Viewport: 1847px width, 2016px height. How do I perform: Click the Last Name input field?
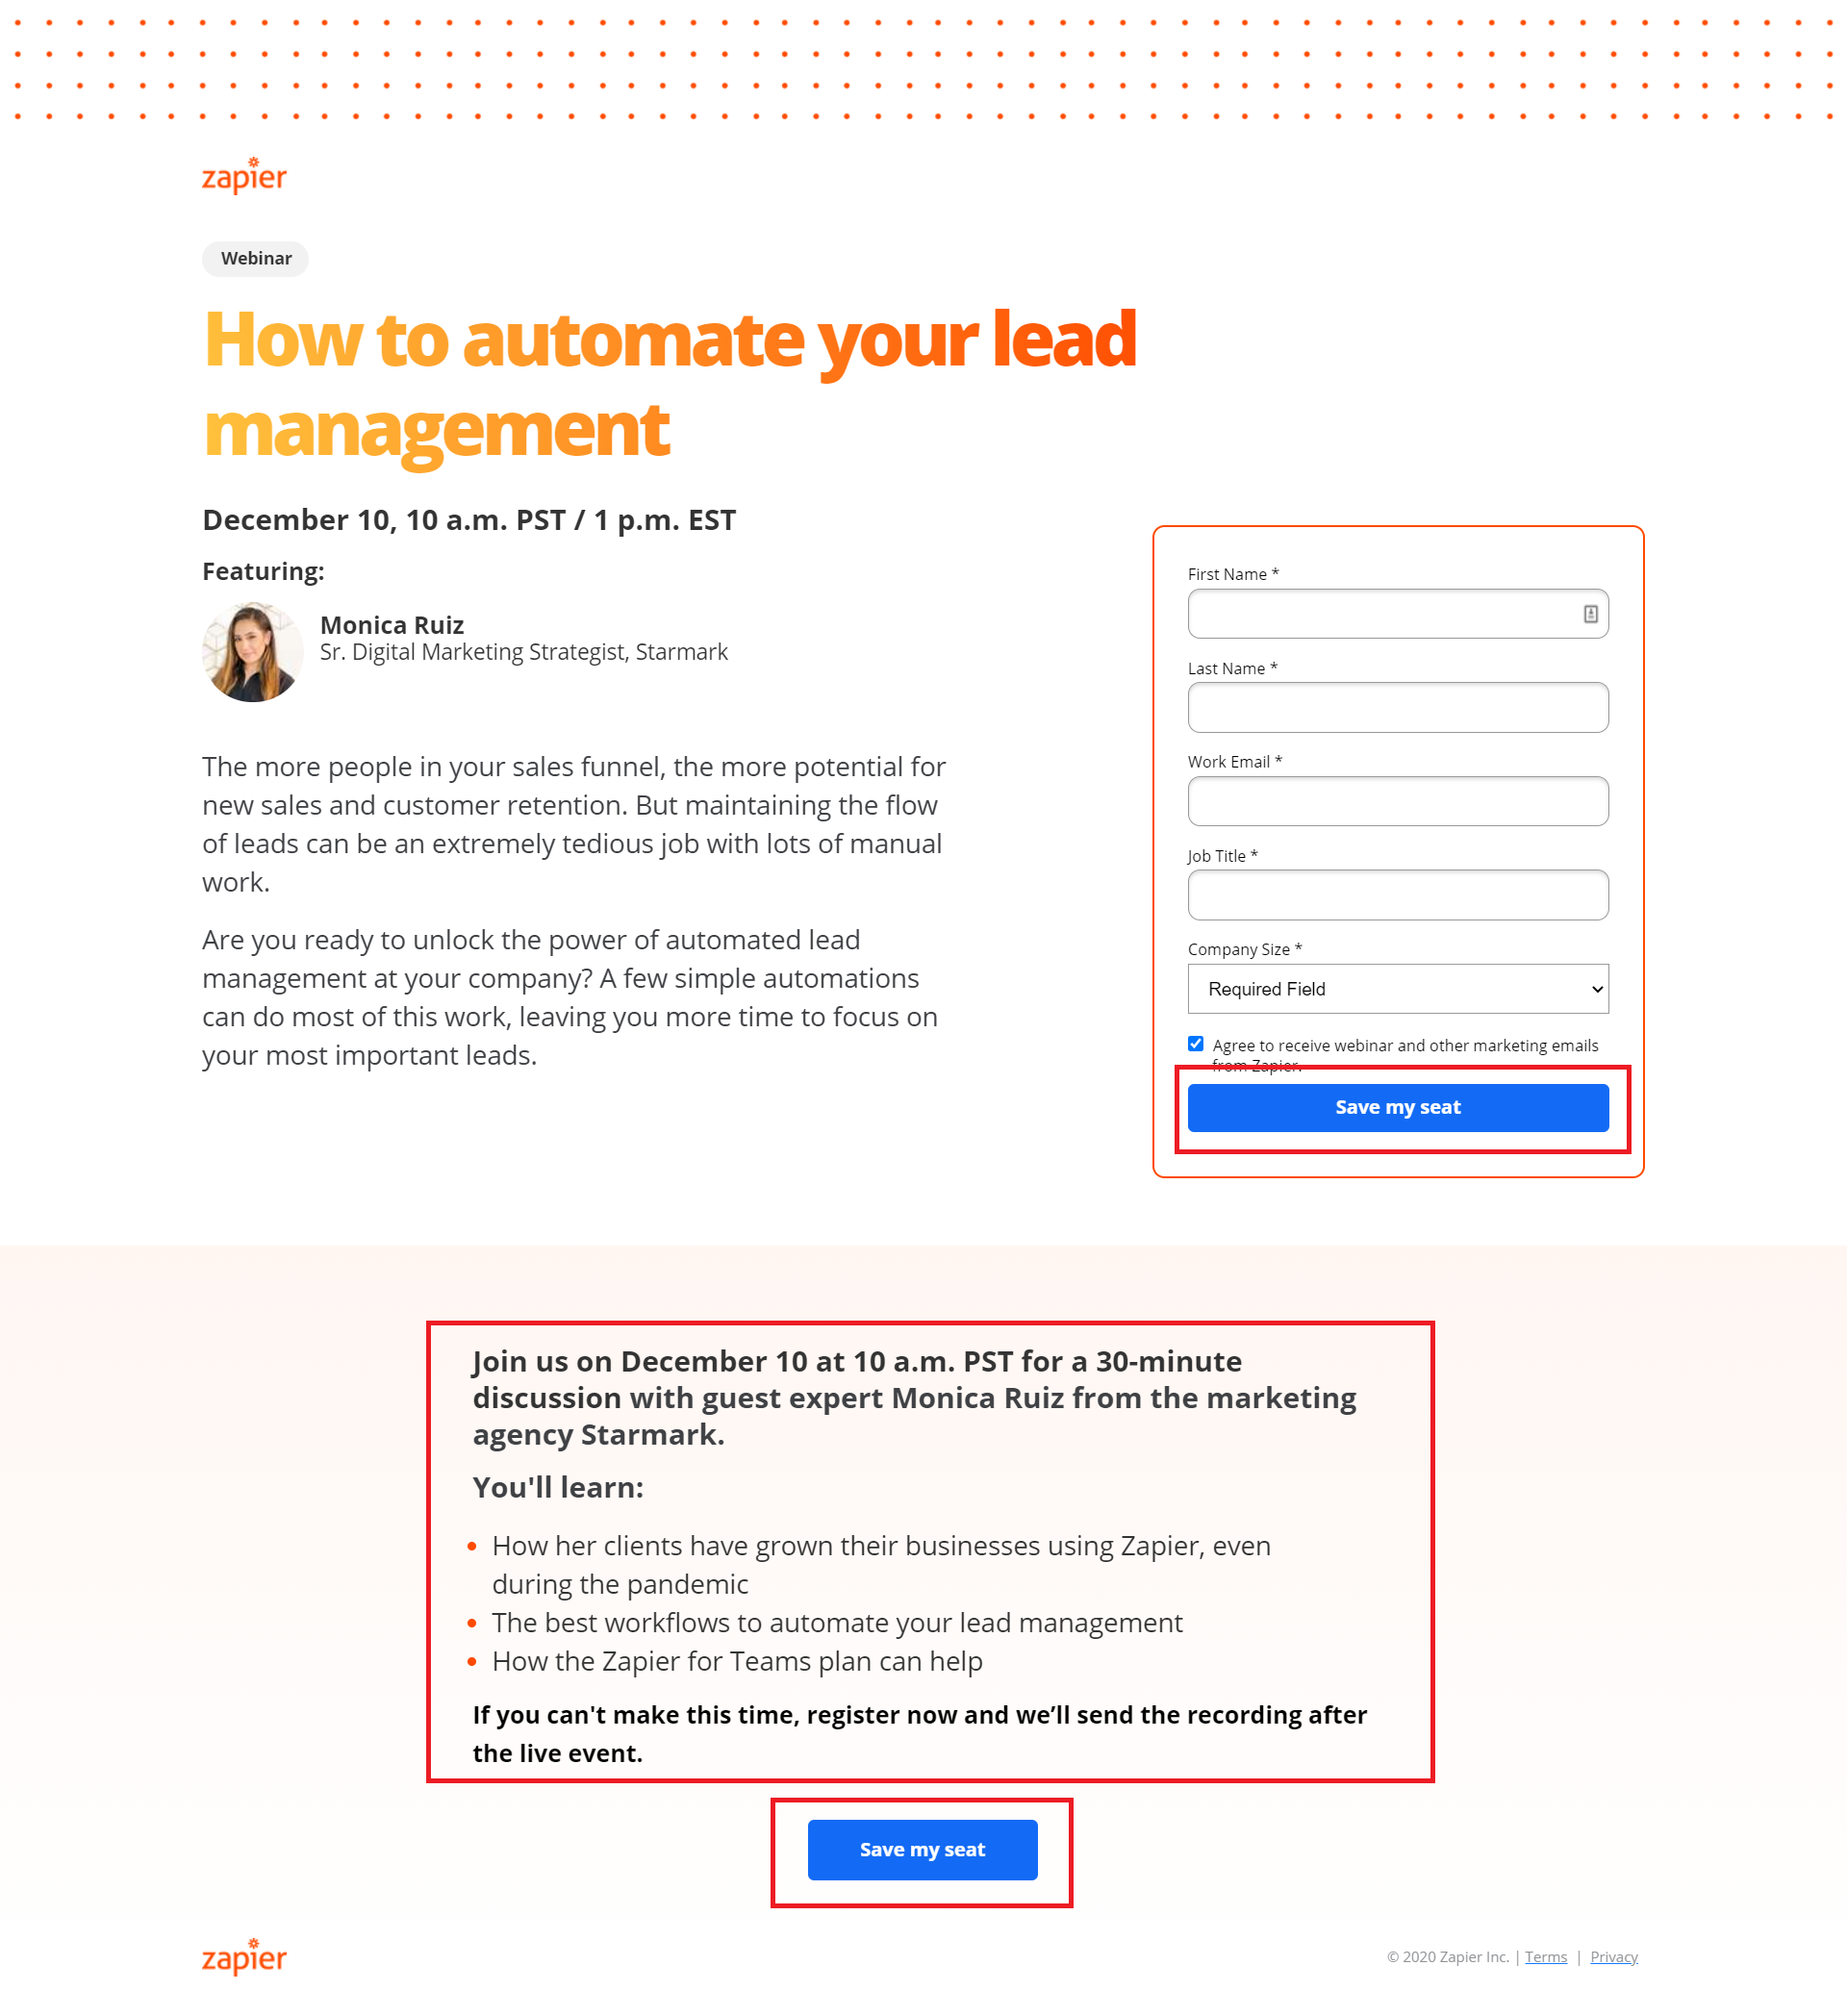tap(1398, 706)
